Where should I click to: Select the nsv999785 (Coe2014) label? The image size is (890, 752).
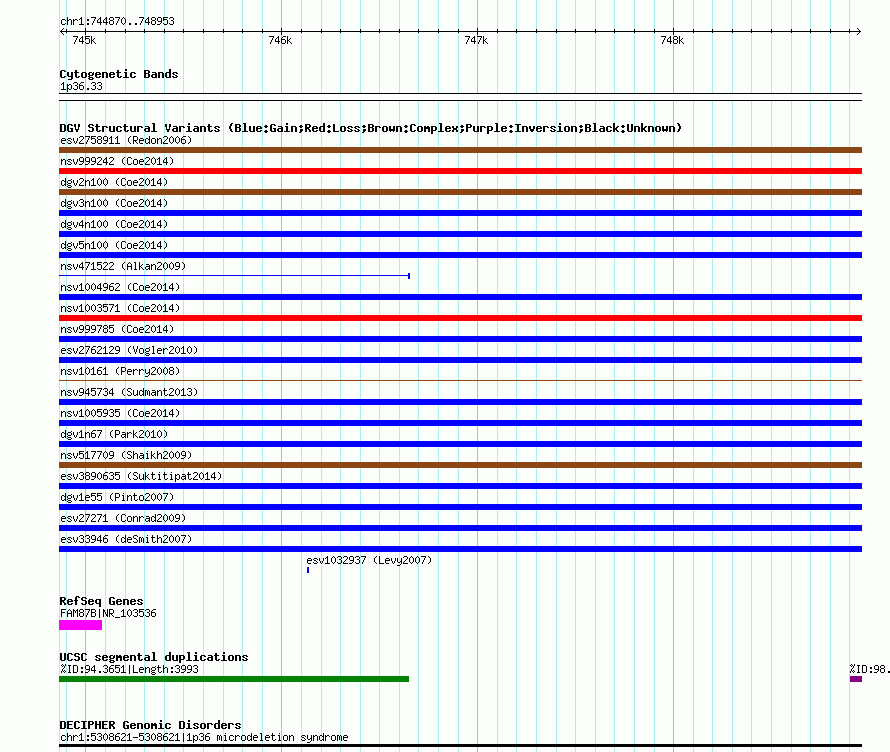click(117, 329)
